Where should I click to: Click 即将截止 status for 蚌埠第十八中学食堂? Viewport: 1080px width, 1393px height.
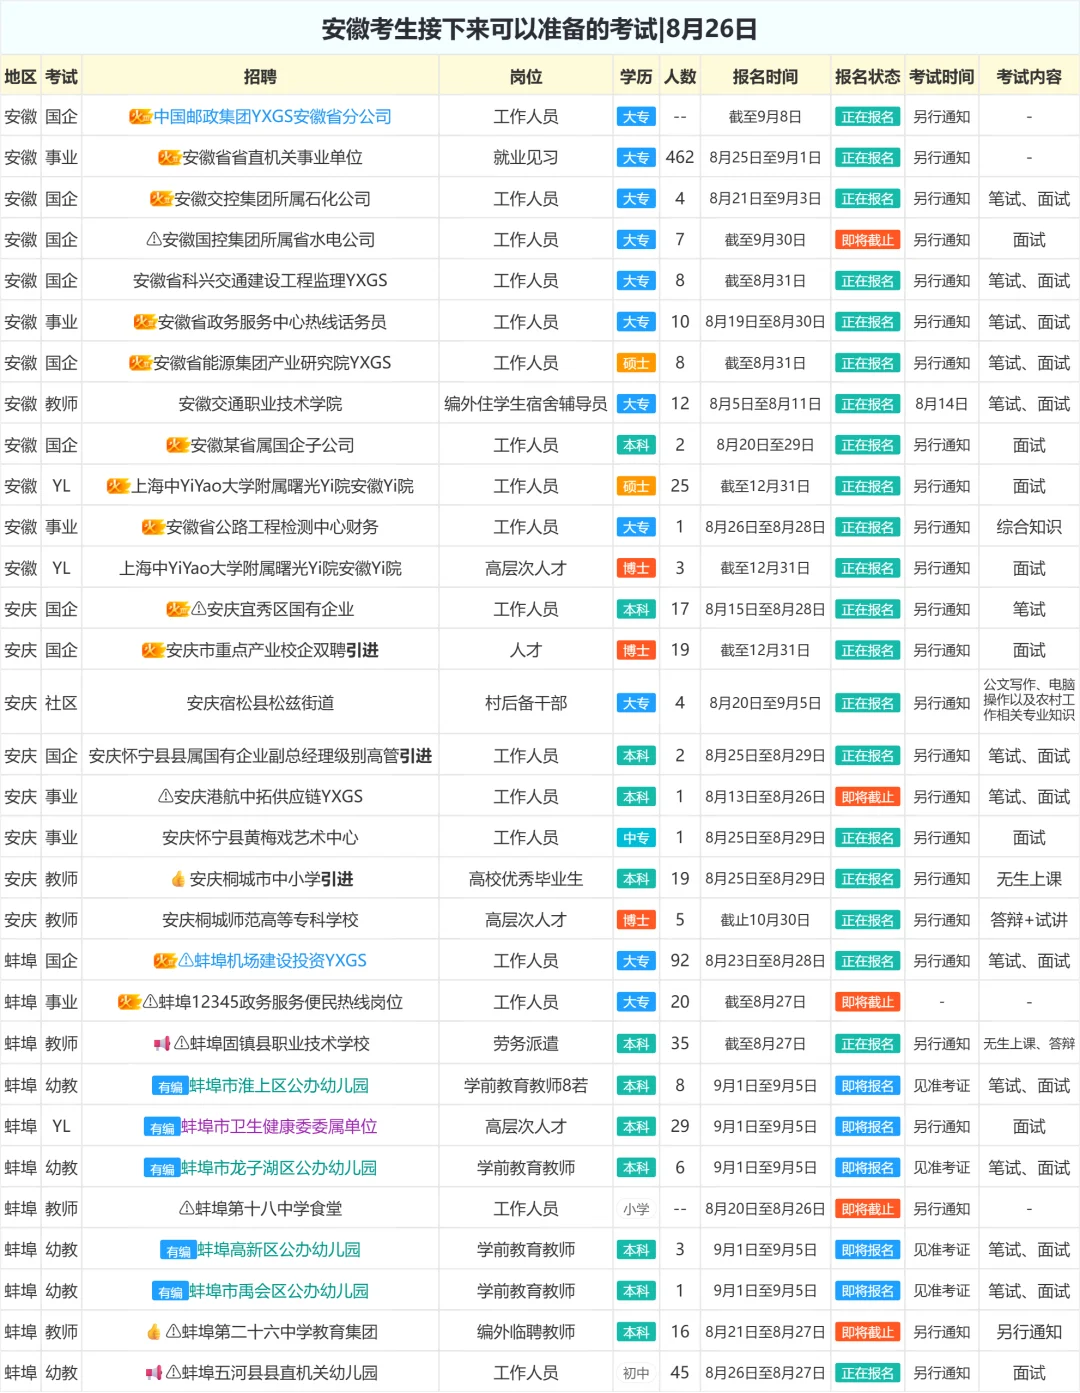(867, 1209)
